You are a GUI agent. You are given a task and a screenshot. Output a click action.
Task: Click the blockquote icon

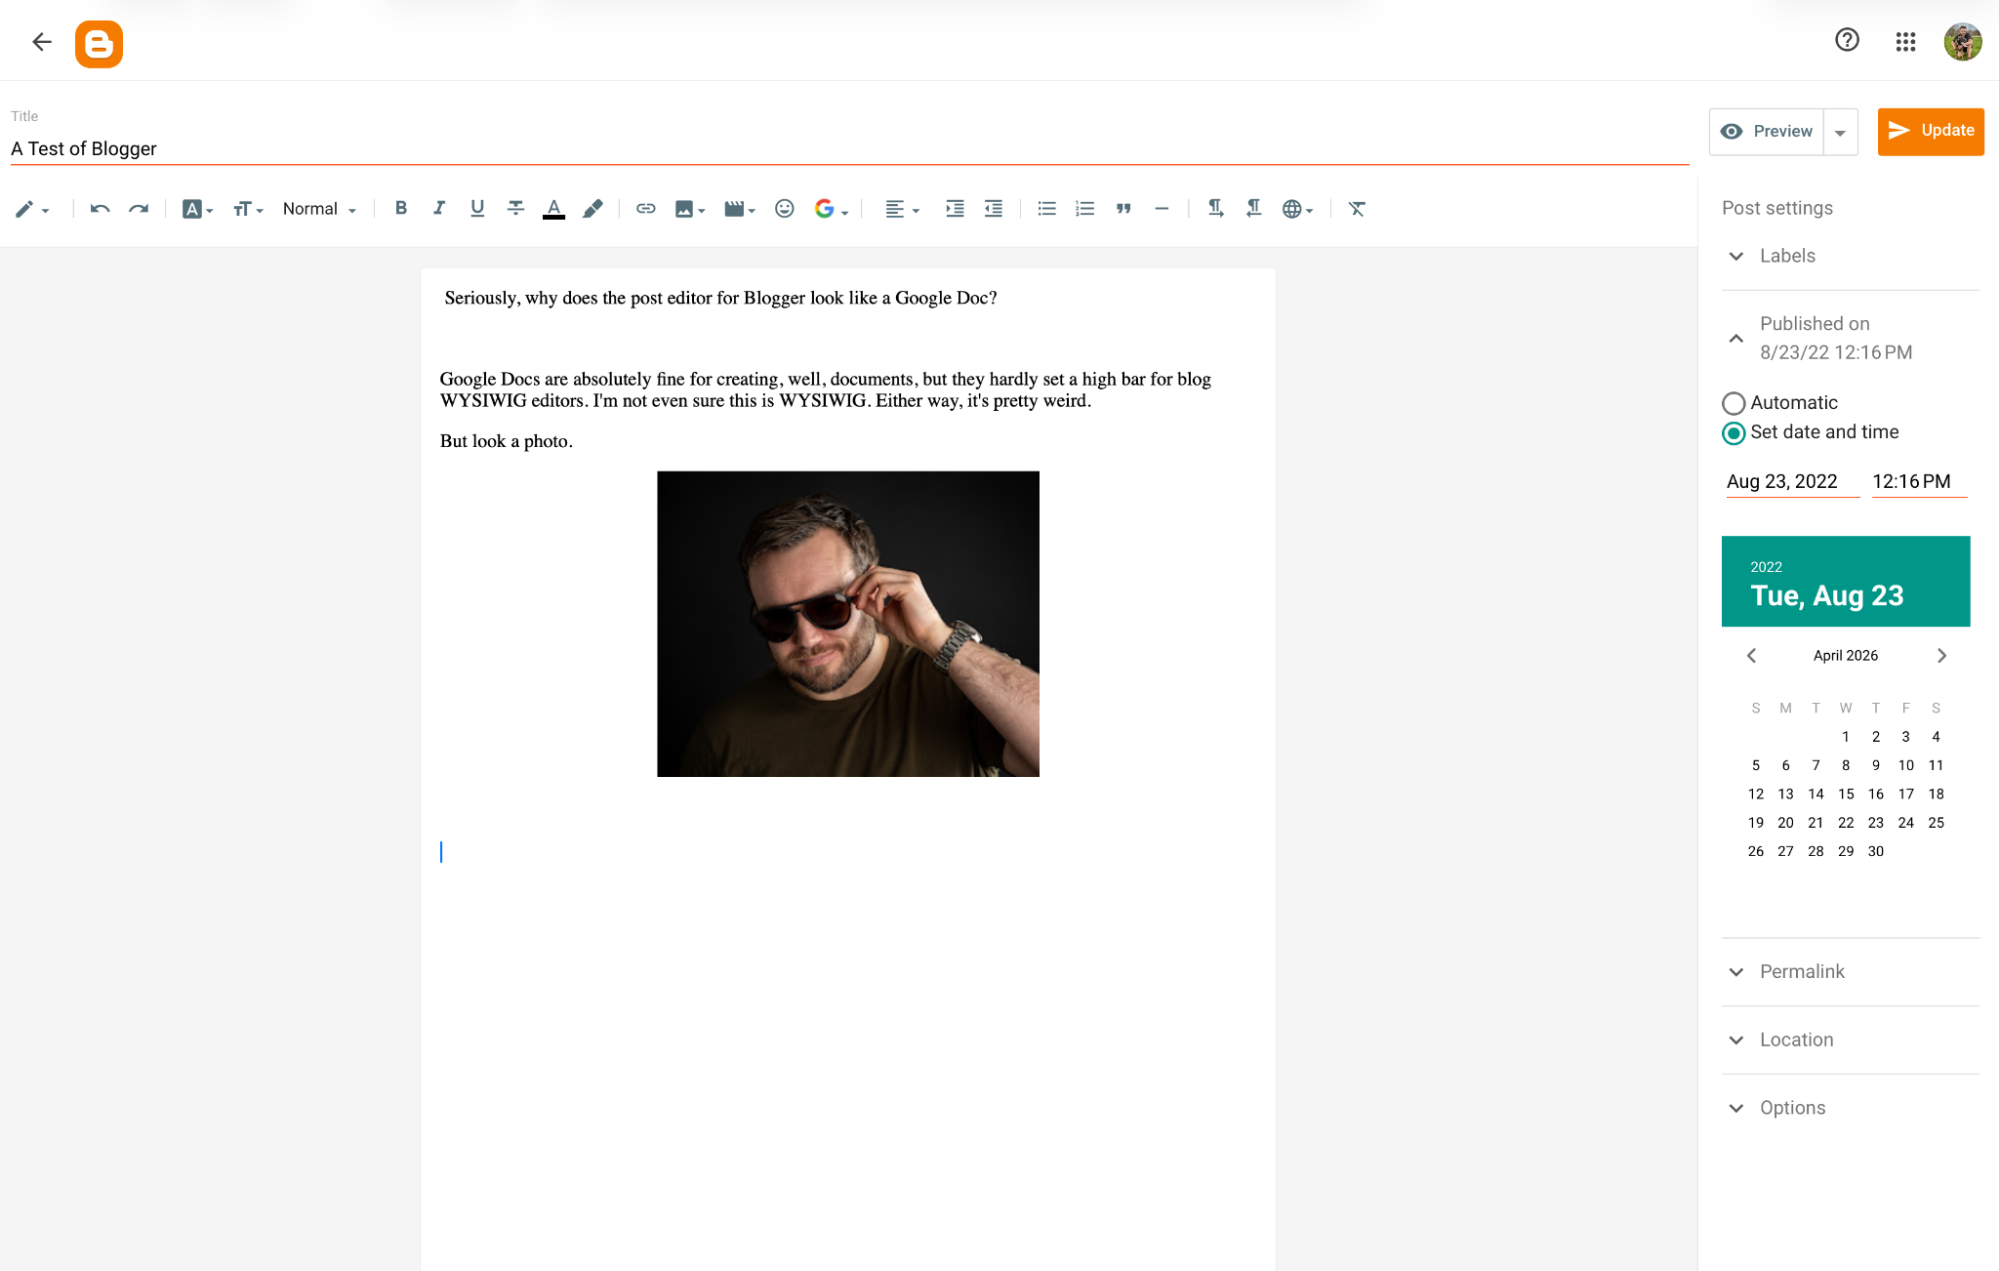1123,208
